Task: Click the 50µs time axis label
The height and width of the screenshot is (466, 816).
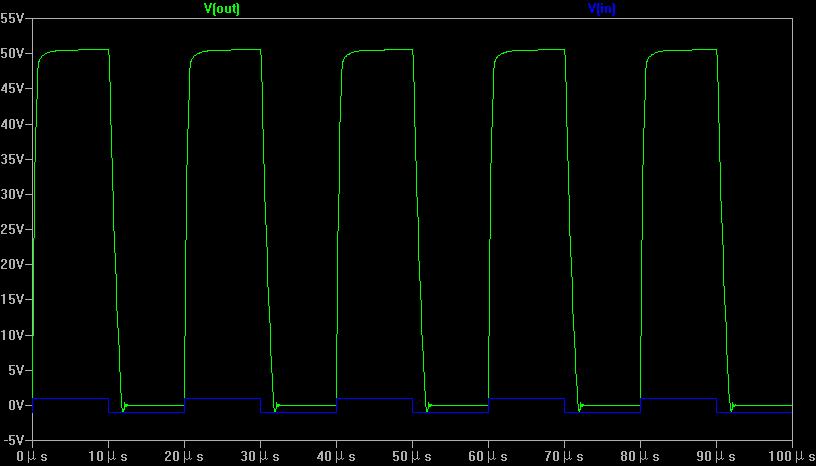Action: [x=412, y=457]
